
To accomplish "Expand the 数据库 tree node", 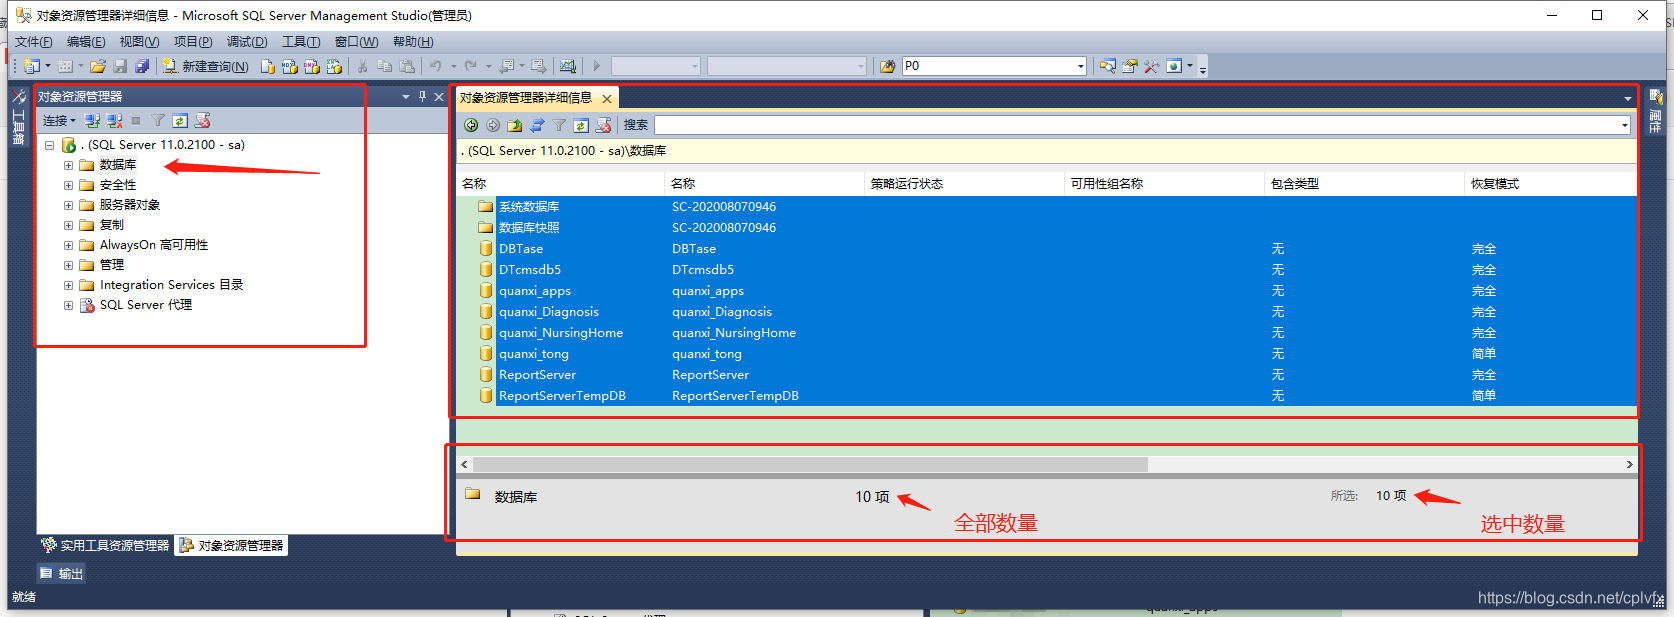I will coord(68,165).
